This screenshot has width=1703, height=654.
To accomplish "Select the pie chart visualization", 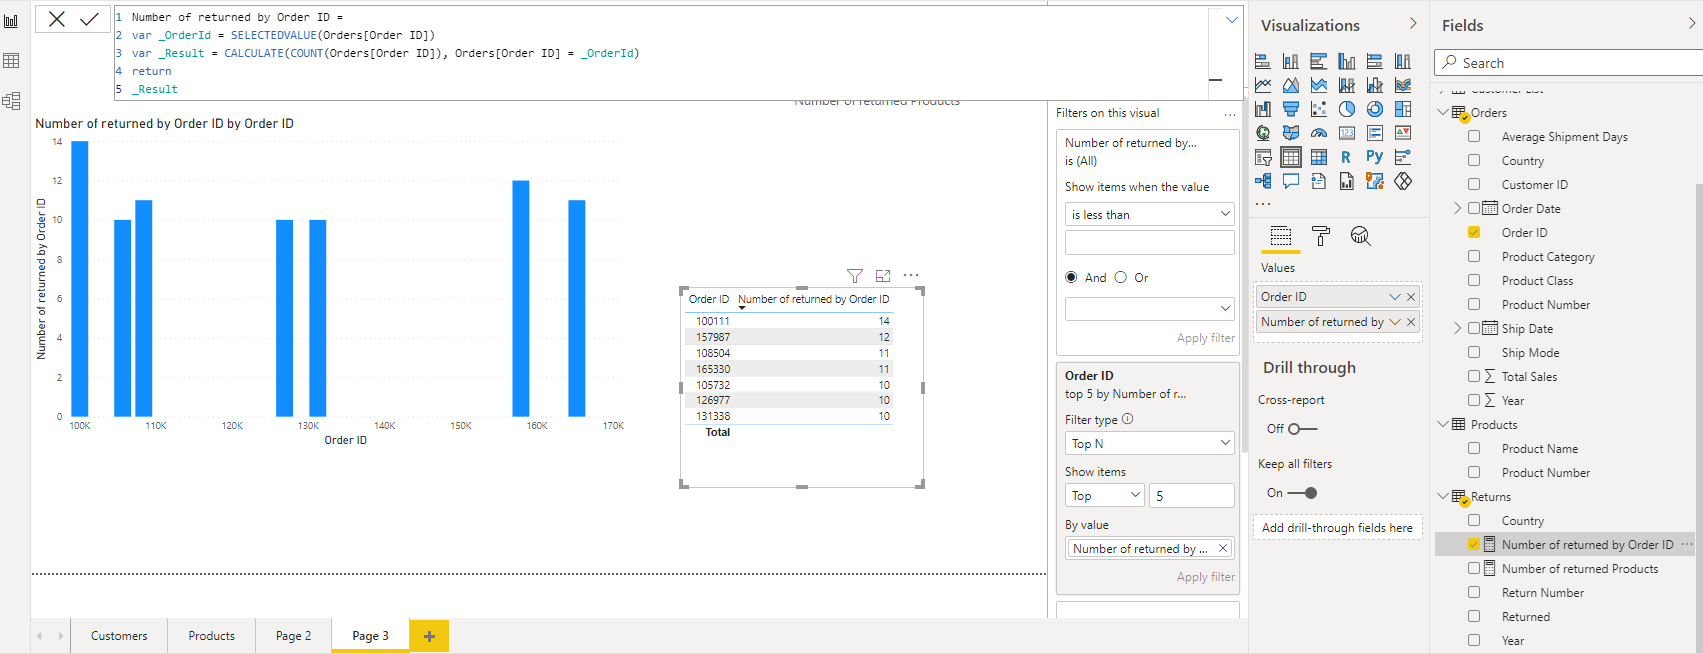I will pyautogui.click(x=1347, y=109).
